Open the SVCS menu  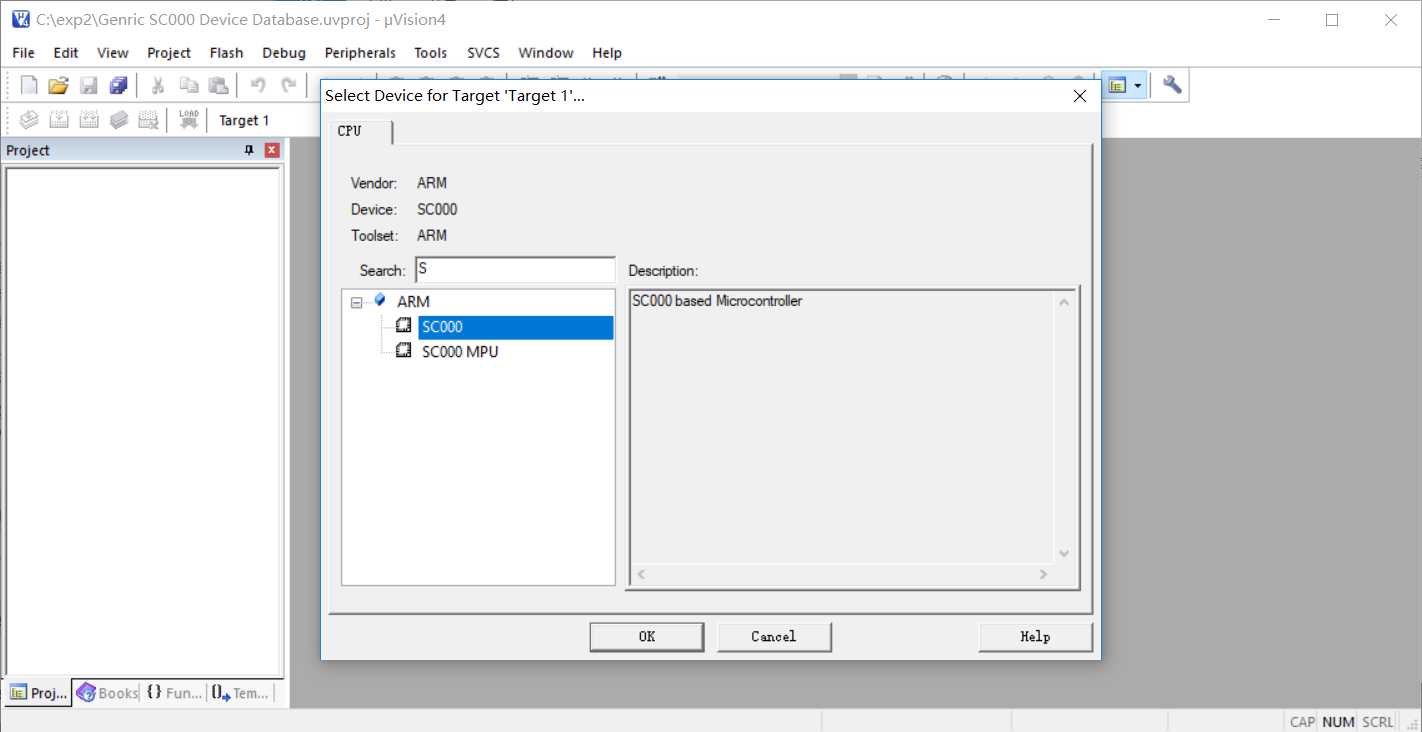pyautogui.click(x=483, y=53)
